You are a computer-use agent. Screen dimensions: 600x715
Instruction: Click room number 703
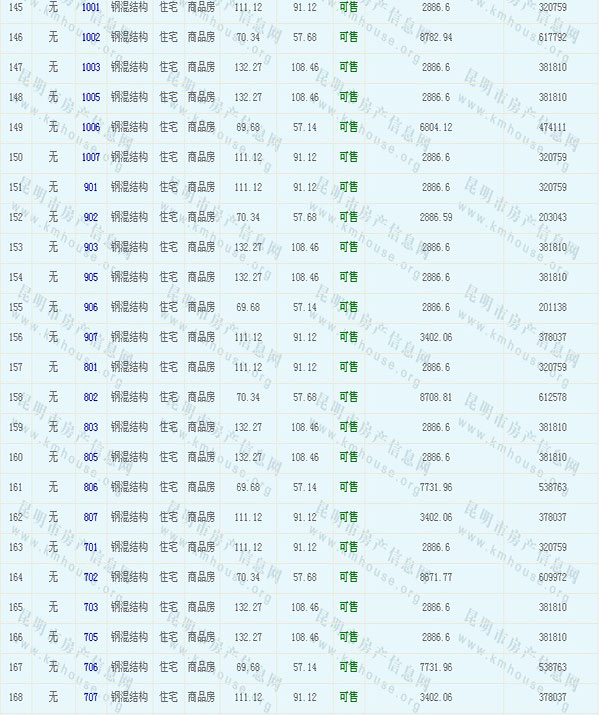(x=91, y=607)
